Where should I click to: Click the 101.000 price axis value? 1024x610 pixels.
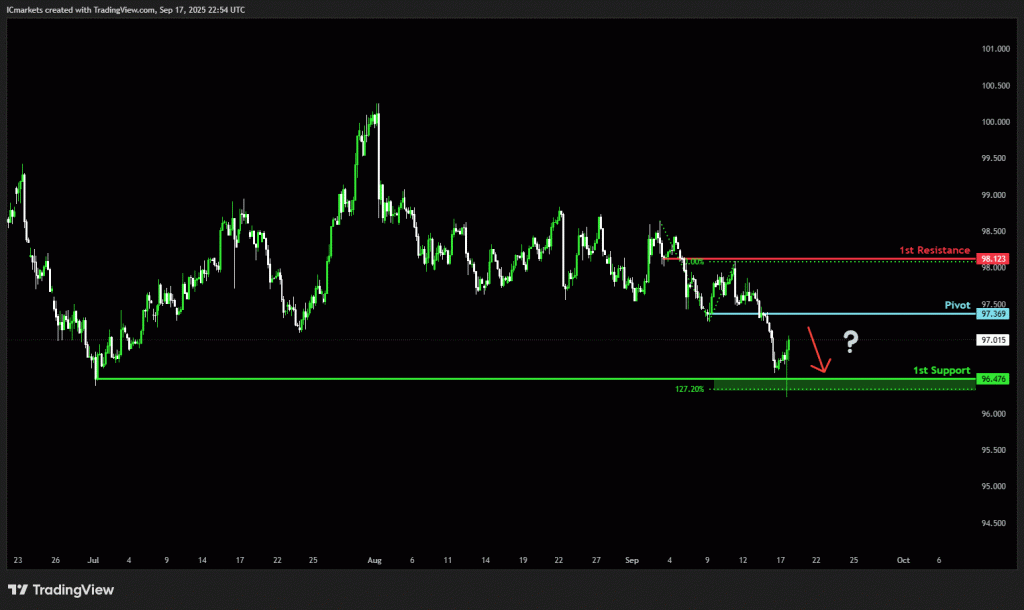(995, 49)
